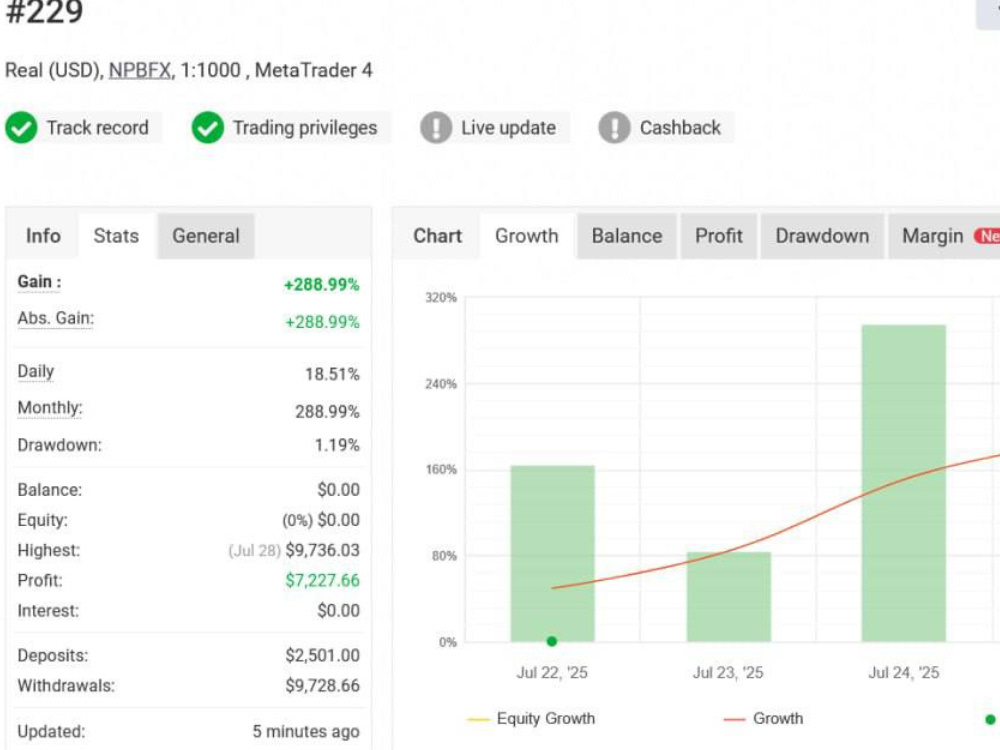Screen dimensions: 1000x750
Task: Click the Withdrawals $9,728.66 value
Action: [x=322, y=686]
